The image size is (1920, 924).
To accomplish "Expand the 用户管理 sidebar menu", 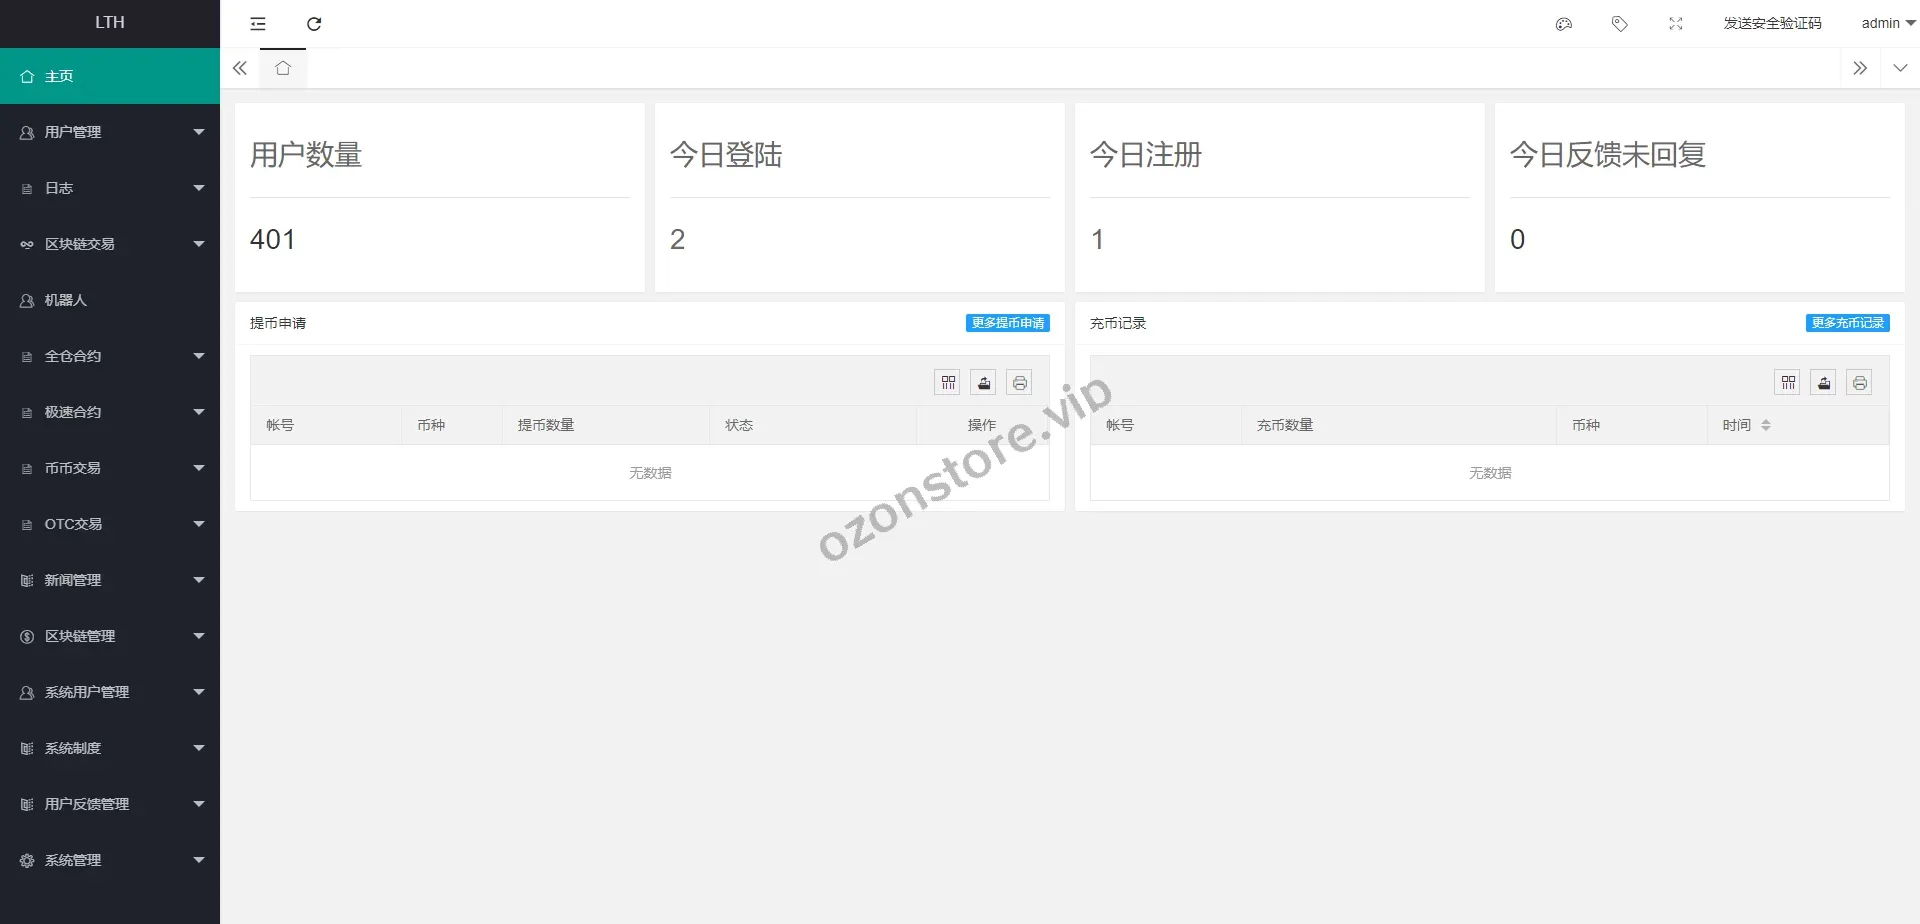I will click(110, 132).
